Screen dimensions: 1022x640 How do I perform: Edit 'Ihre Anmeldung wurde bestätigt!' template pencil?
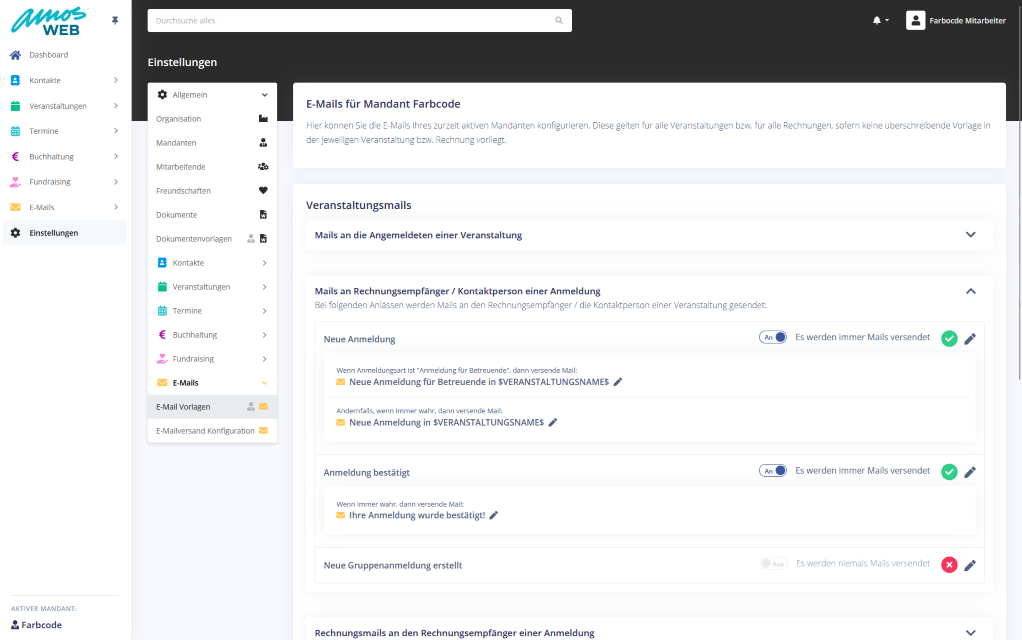pos(493,515)
